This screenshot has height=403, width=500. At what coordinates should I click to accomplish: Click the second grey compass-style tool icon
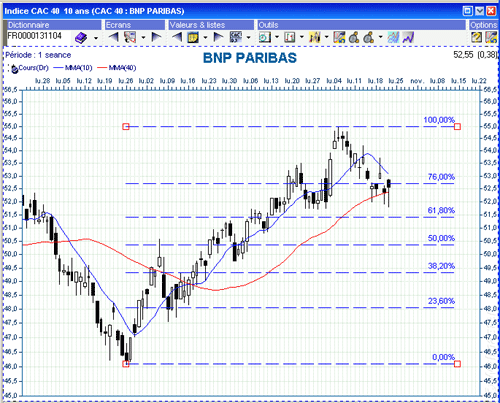pyautogui.click(x=368, y=37)
